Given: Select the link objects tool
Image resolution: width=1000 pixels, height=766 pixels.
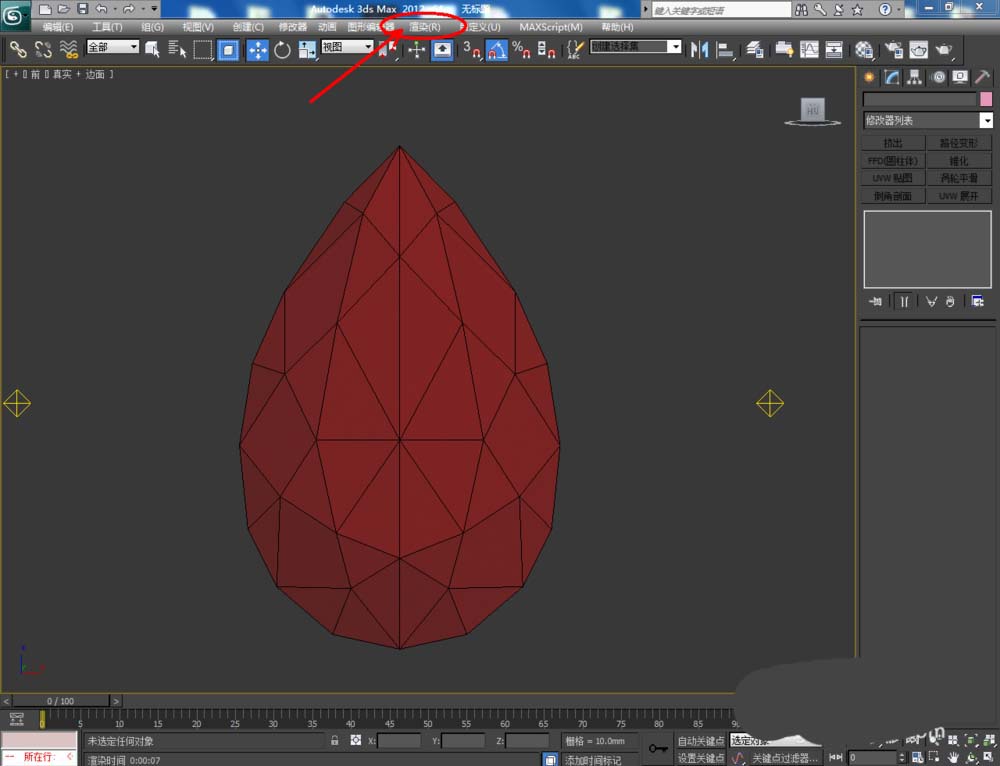Looking at the screenshot, I should tap(18, 49).
